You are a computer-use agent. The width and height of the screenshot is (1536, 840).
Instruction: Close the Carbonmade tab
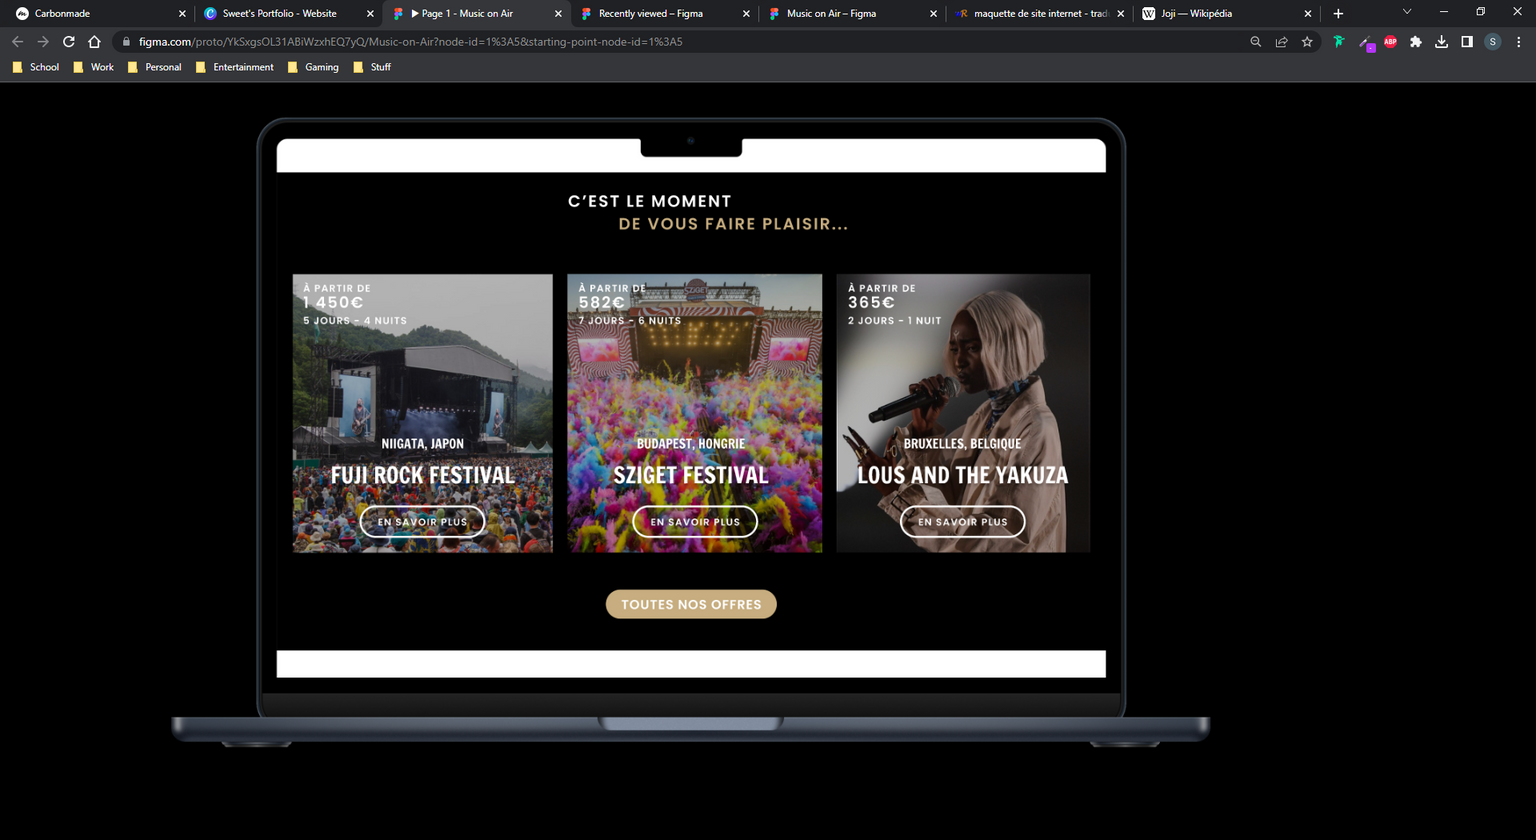[x=182, y=14]
